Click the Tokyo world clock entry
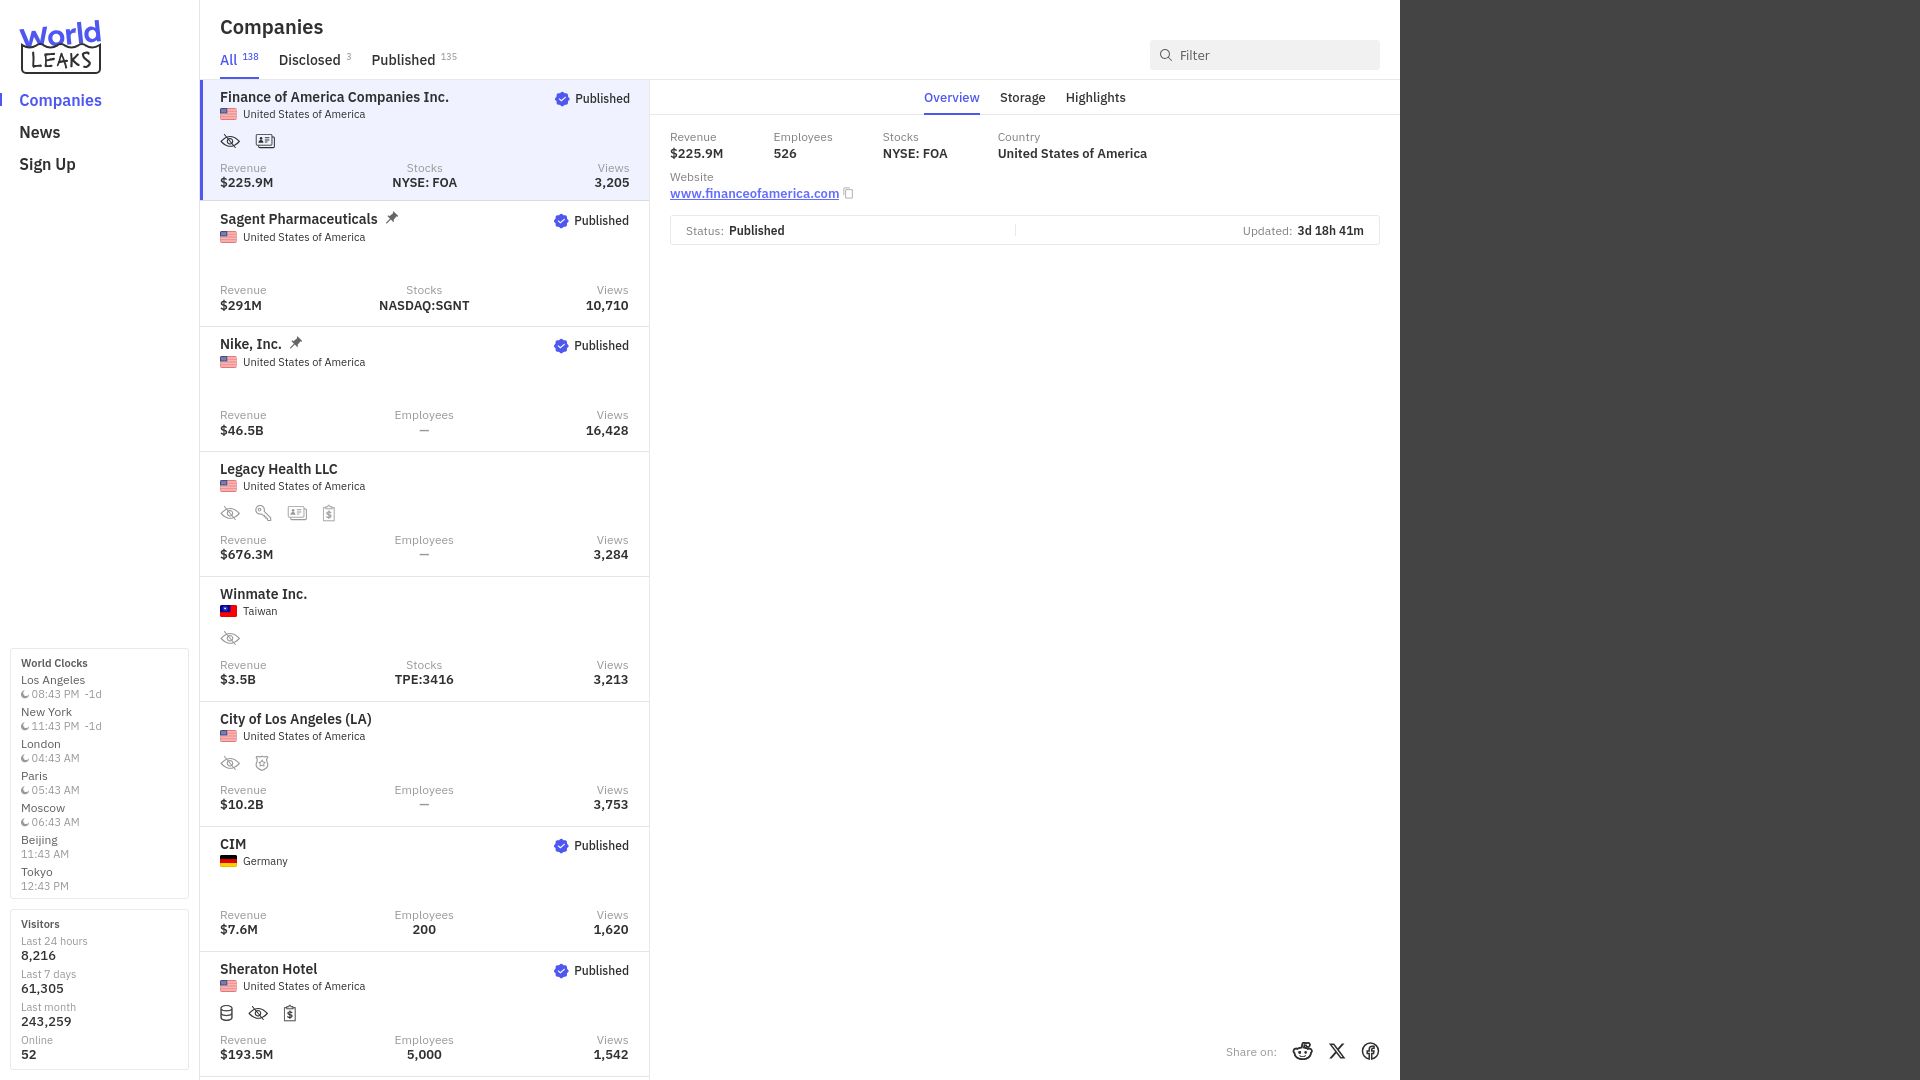The height and width of the screenshot is (1080, 1920). [x=45, y=879]
